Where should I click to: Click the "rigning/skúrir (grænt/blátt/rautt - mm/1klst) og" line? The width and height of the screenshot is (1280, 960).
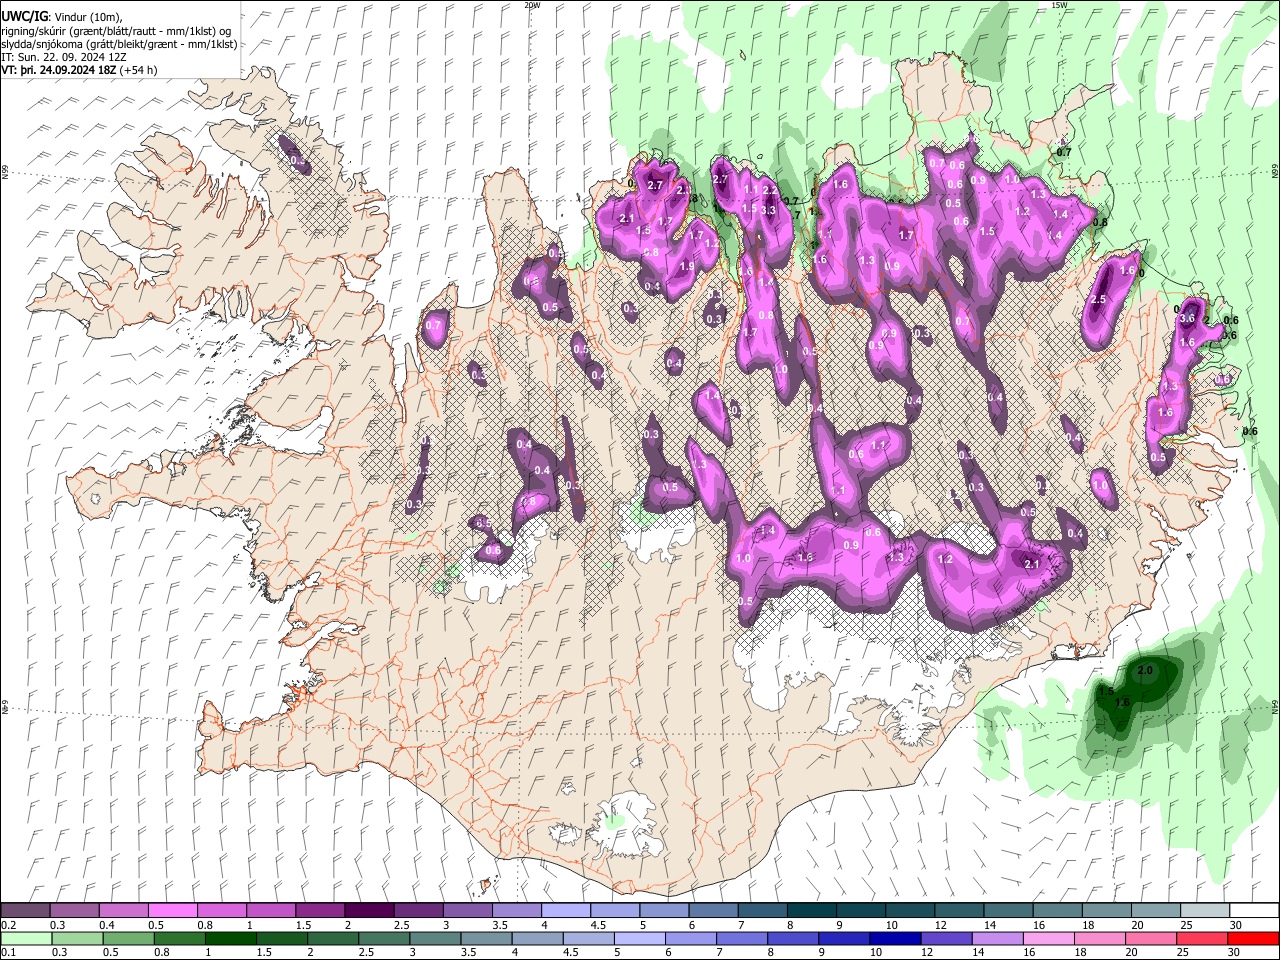click(x=116, y=31)
